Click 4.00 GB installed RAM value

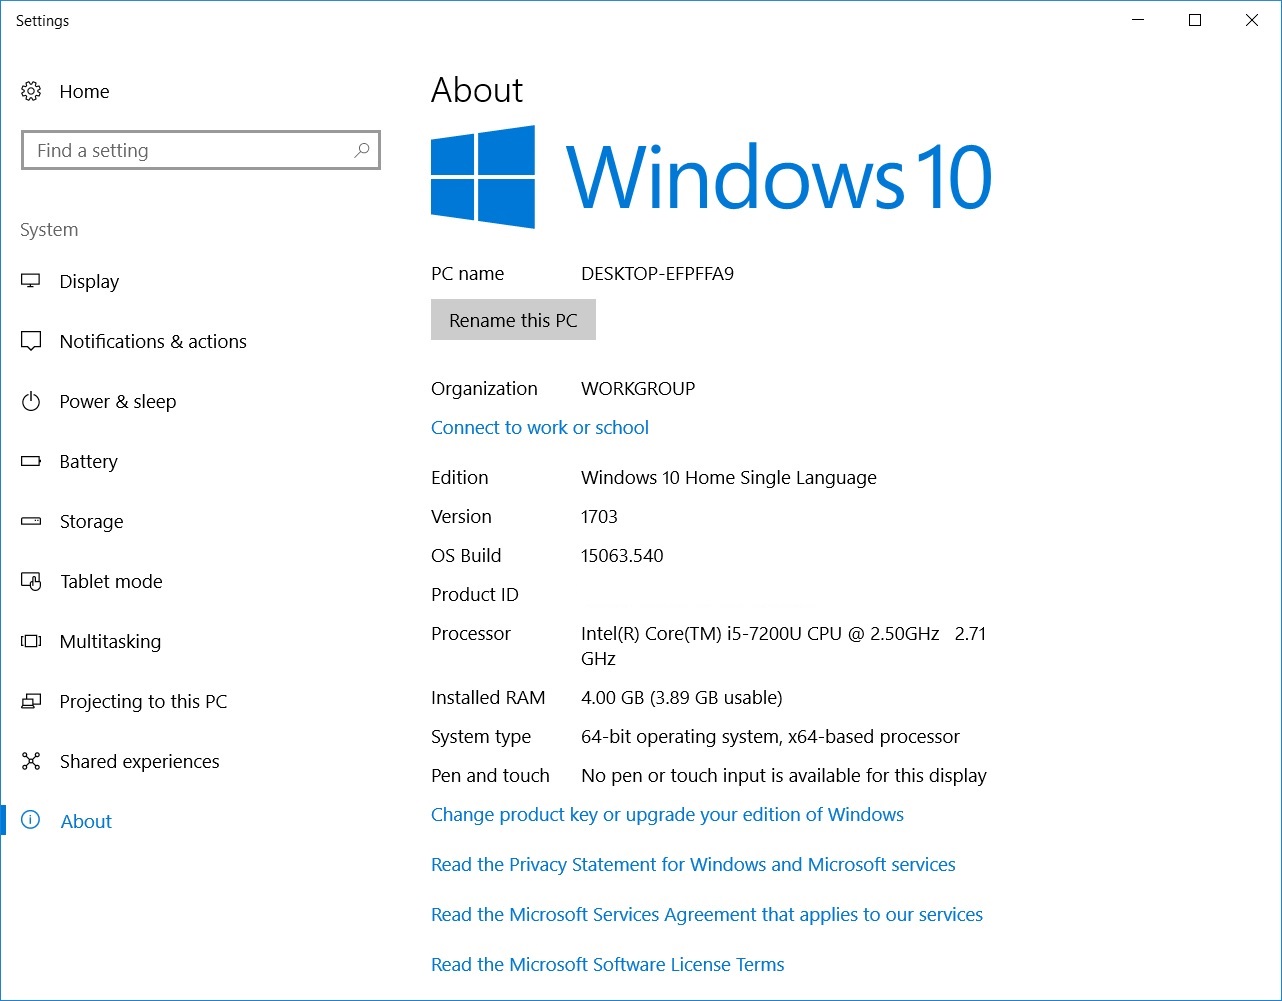681,697
